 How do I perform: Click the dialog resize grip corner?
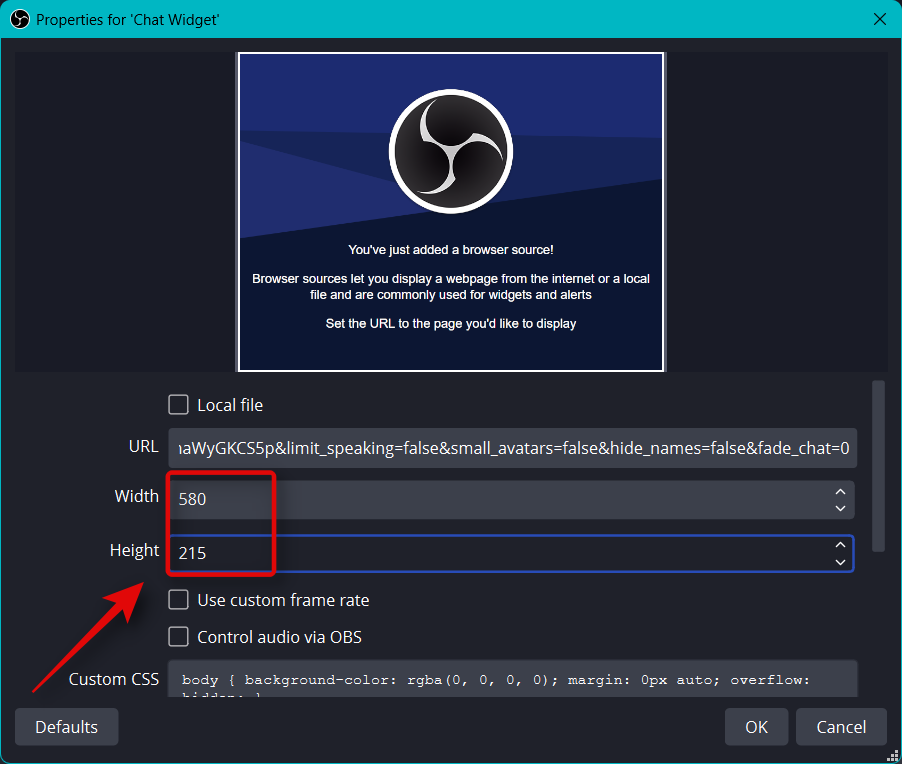pos(893,755)
